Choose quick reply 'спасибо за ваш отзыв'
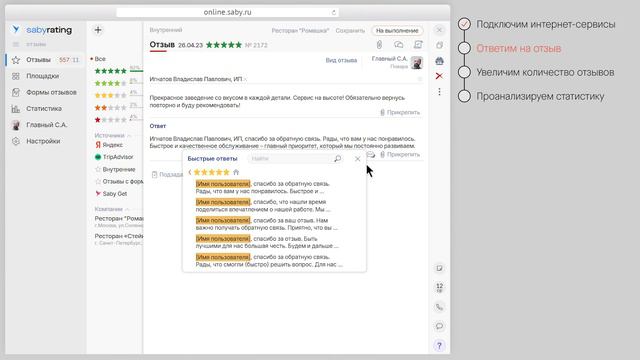640x360 pixels. point(267,224)
